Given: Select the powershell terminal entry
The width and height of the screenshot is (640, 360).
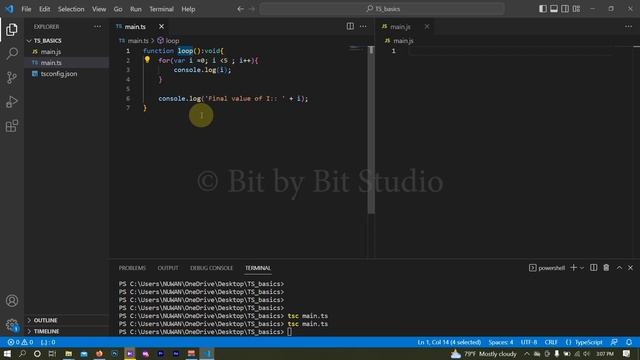Looking at the screenshot, I should click(547, 268).
